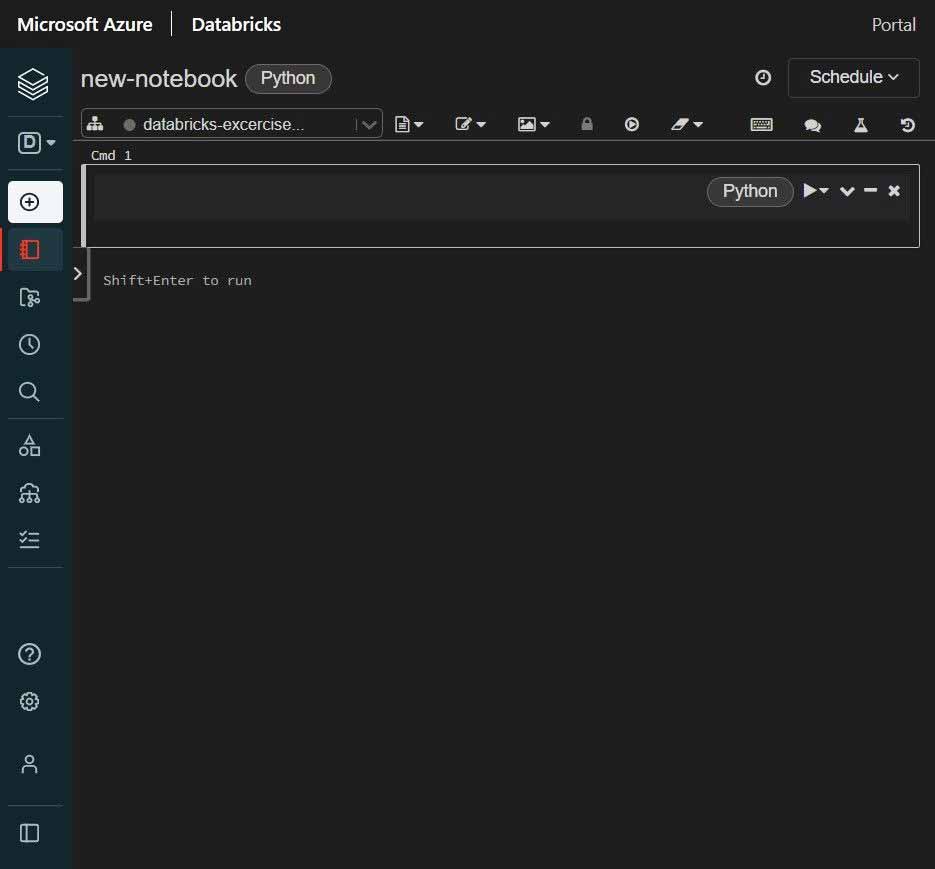935x869 pixels.
Task: Click the Python language badge in Cmd 1
Action: coord(750,191)
